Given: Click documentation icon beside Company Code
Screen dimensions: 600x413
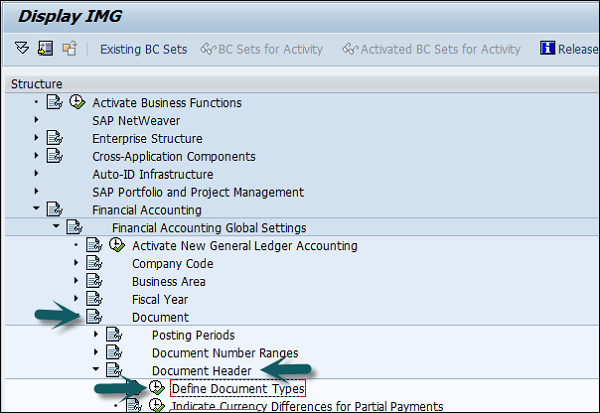Looking at the screenshot, I should [x=94, y=264].
